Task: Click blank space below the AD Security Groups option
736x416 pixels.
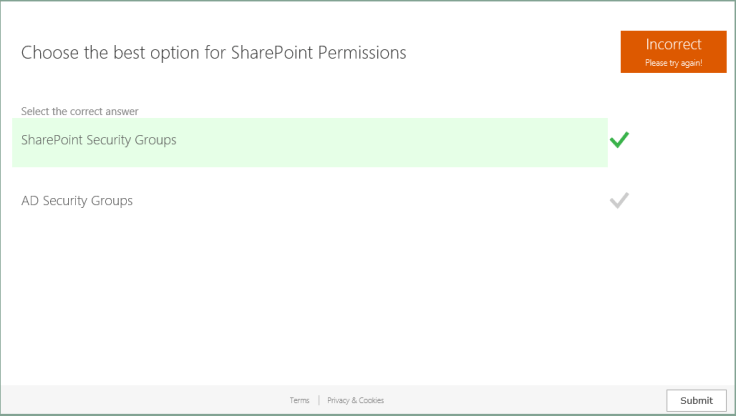Action: point(300,290)
